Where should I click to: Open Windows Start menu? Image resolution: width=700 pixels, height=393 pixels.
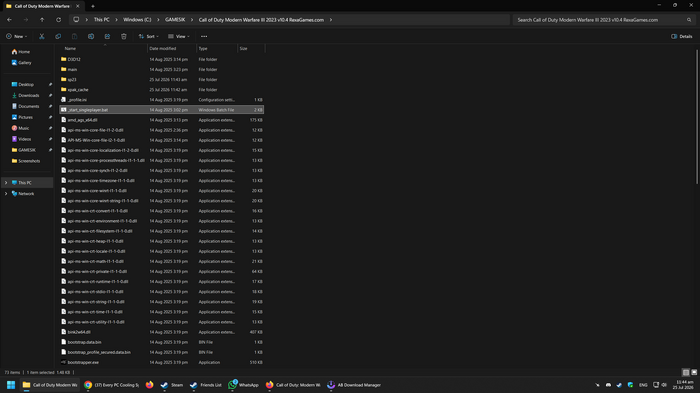11,385
